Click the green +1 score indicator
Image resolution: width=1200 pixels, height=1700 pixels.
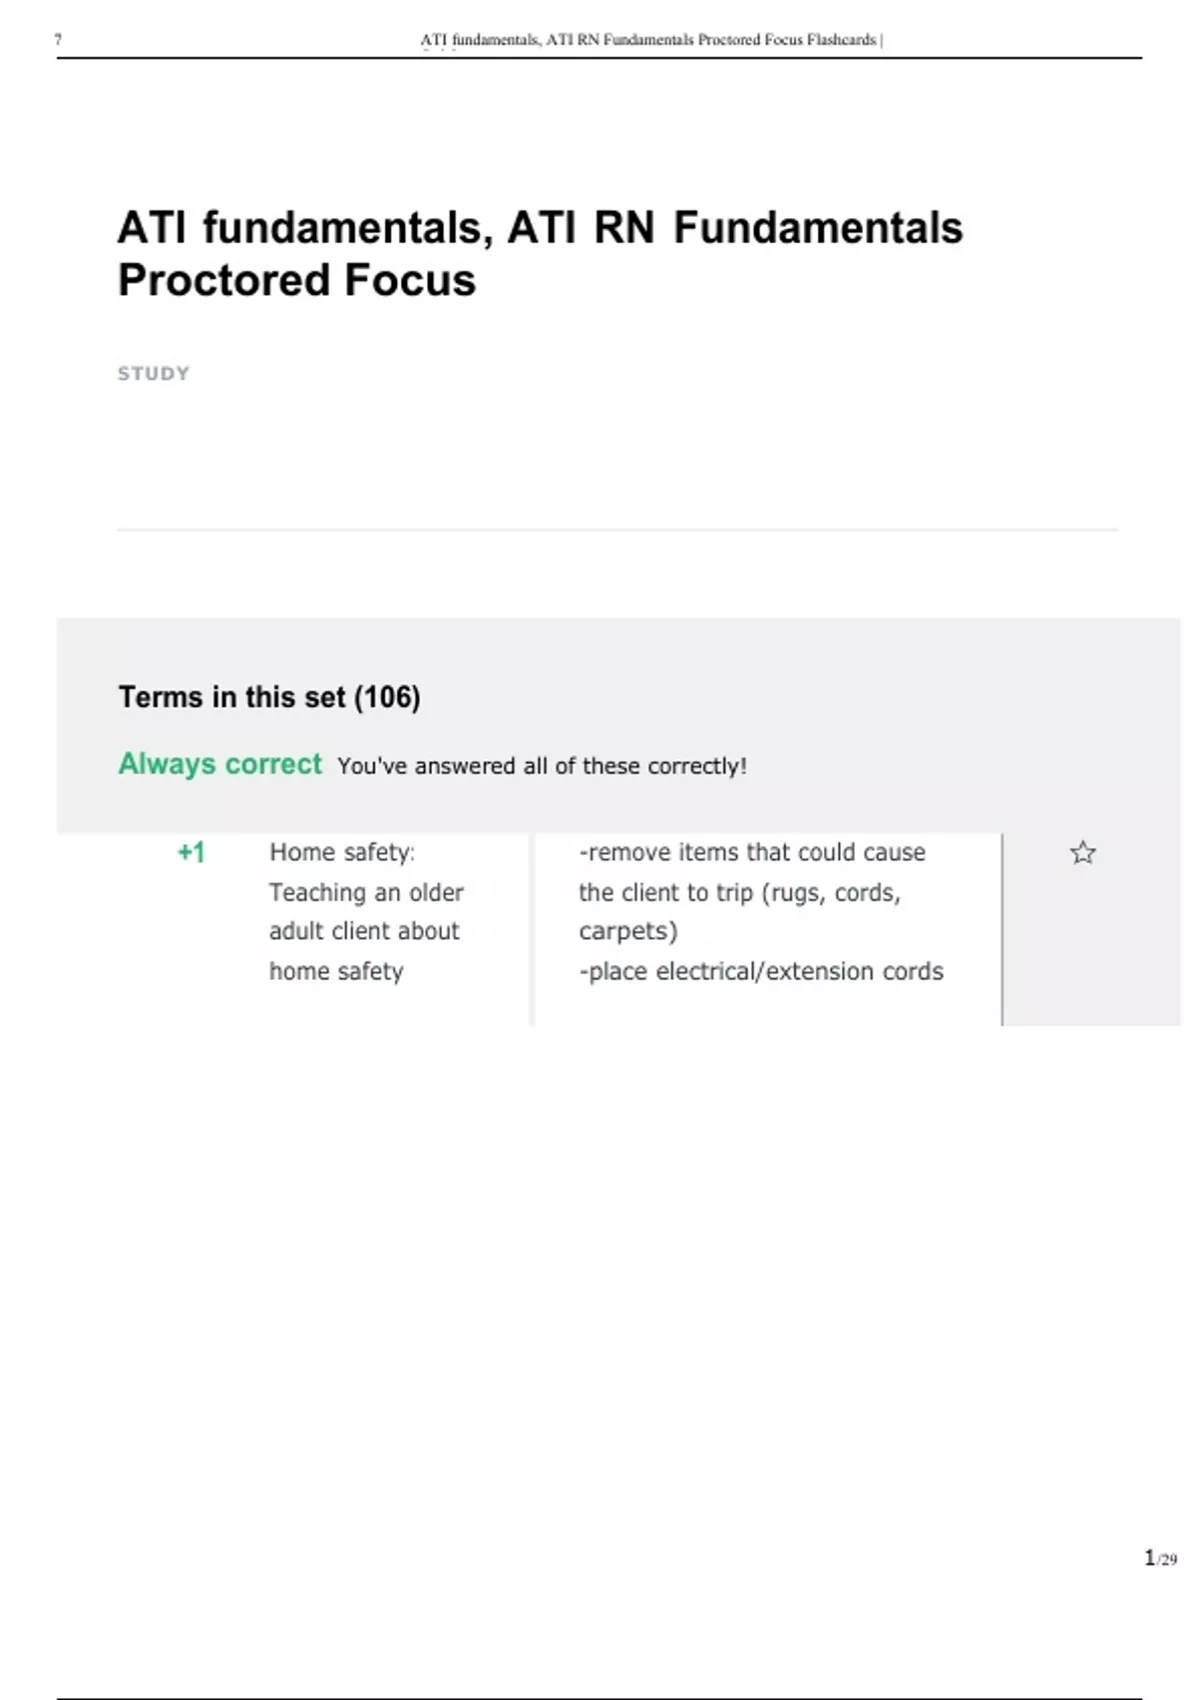pos(191,852)
